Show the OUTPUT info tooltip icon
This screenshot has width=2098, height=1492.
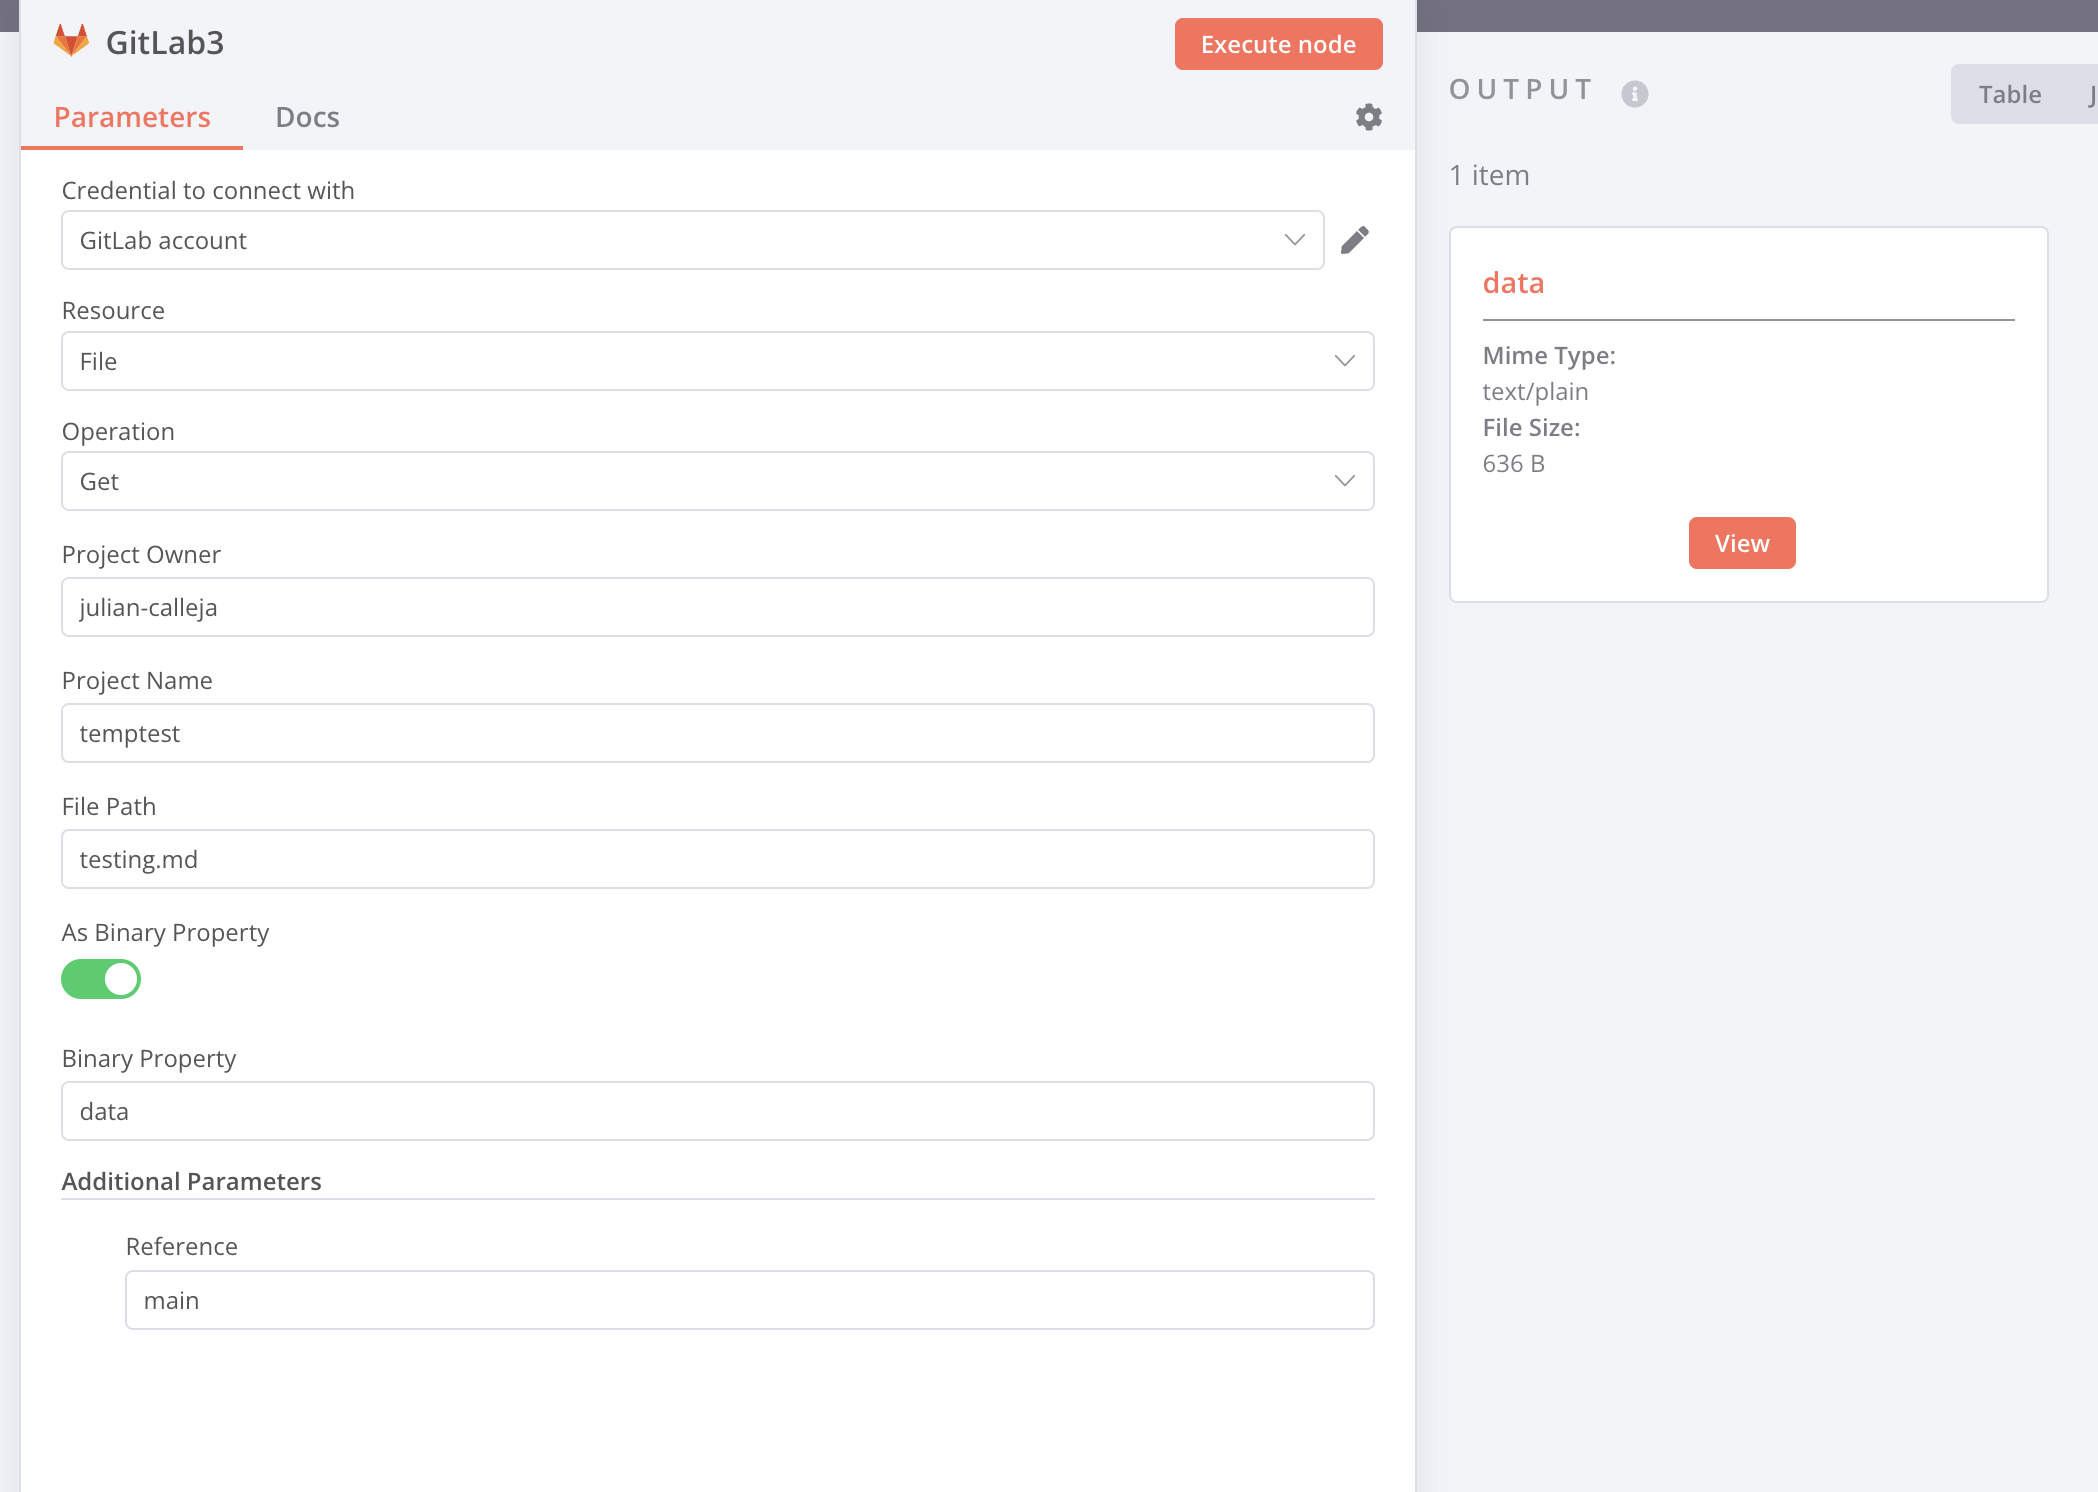pos(1634,93)
